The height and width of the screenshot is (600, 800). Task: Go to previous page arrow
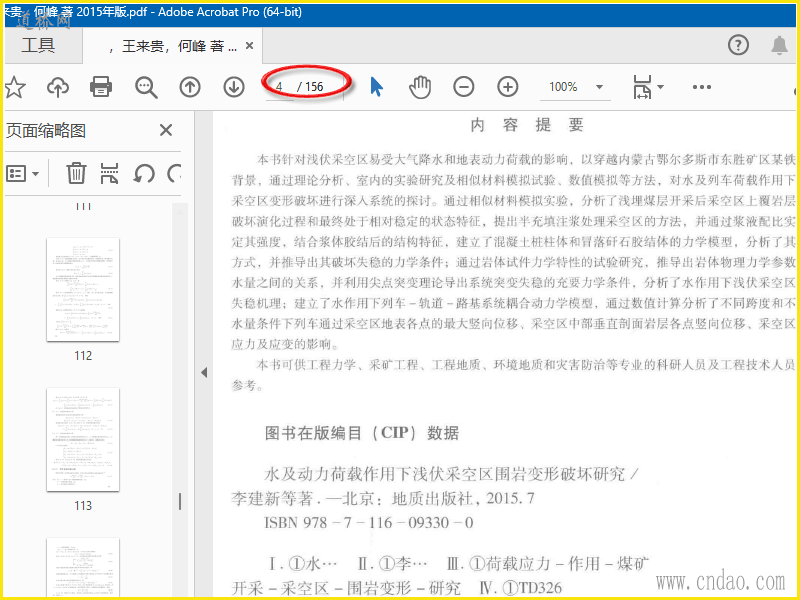(190, 87)
